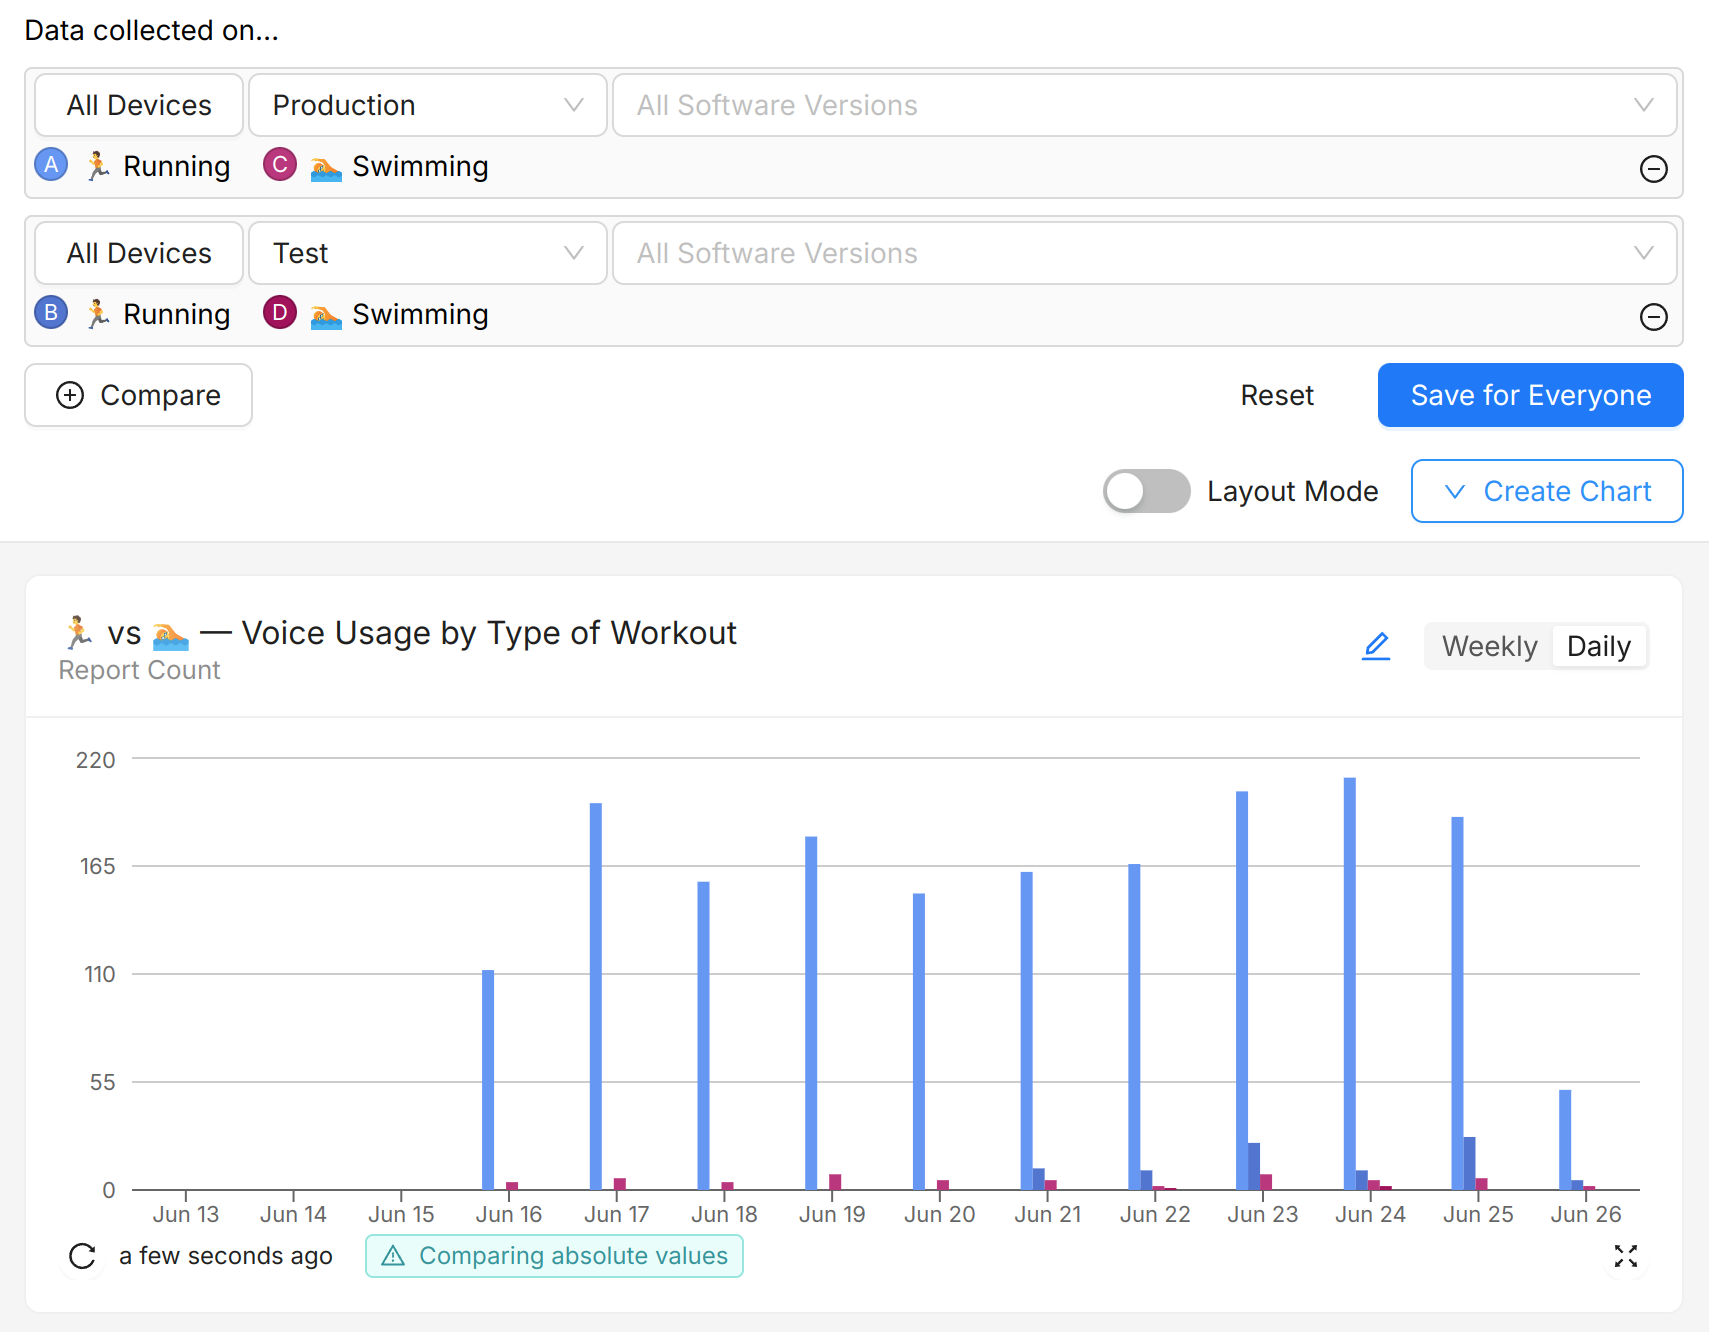Select the Swimming series badge C
The width and height of the screenshot is (1709, 1332).
pyautogui.click(x=279, y=165)
